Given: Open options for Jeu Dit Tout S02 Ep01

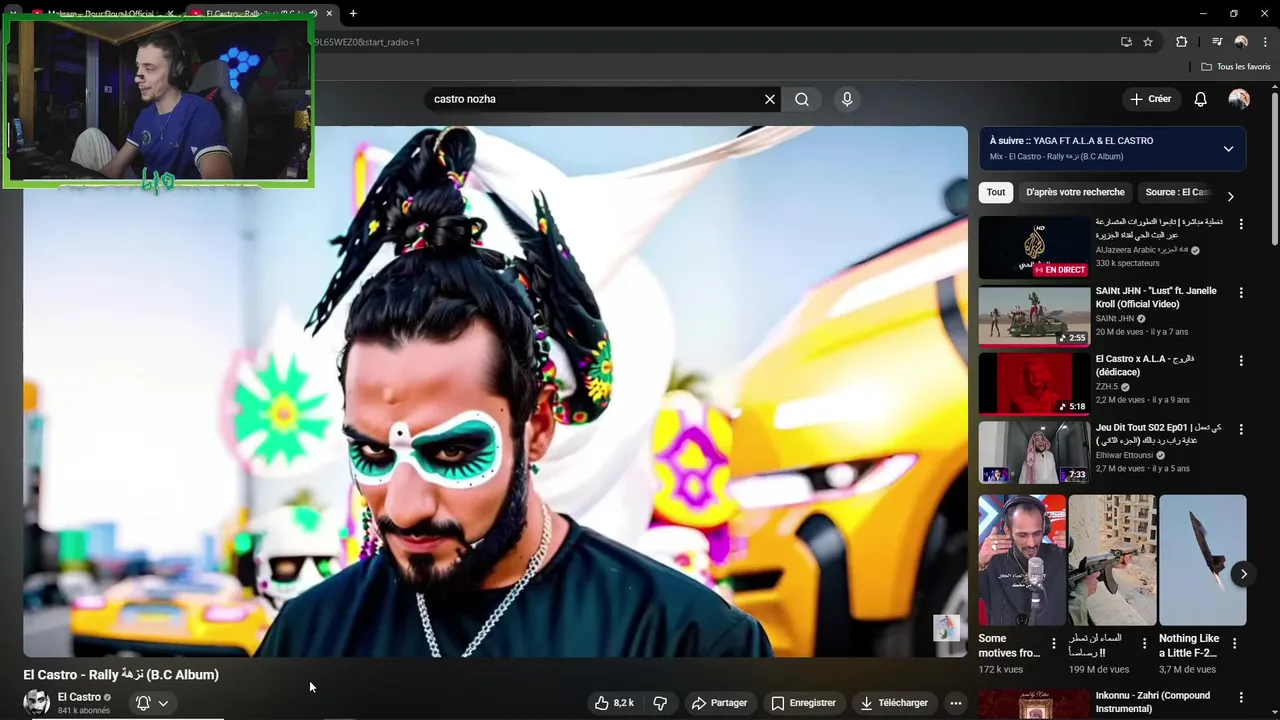Looking at the screenshot, I should (1241, 429).
